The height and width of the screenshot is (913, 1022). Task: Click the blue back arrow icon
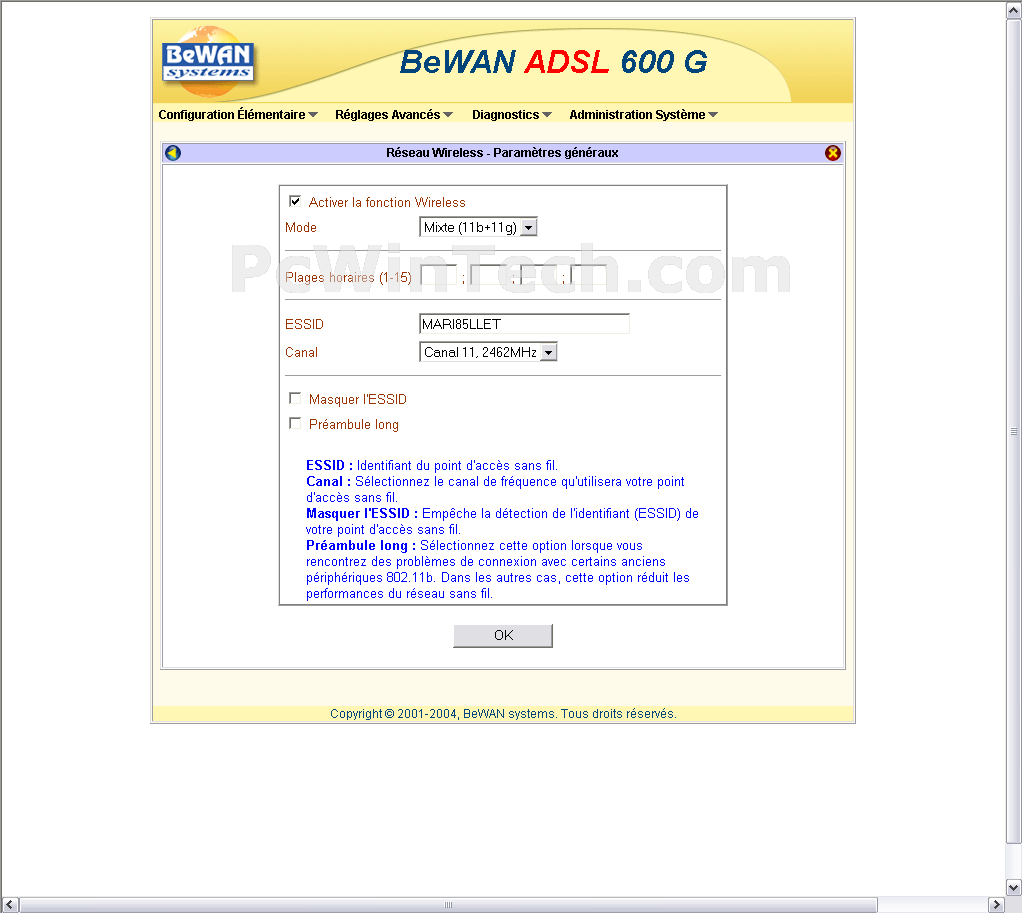click(173, 153)
